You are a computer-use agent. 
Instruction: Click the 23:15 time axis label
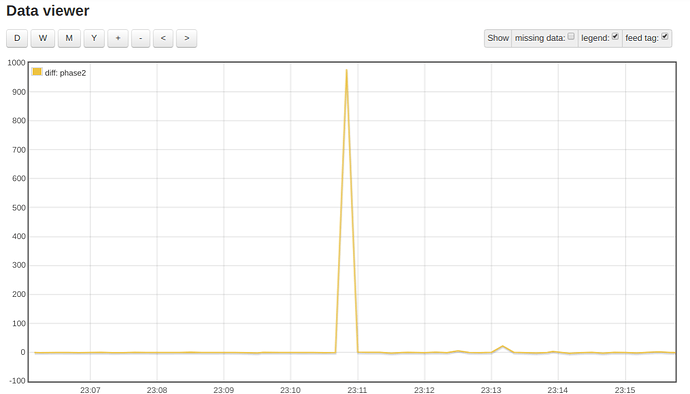click(x=625, y=390)
